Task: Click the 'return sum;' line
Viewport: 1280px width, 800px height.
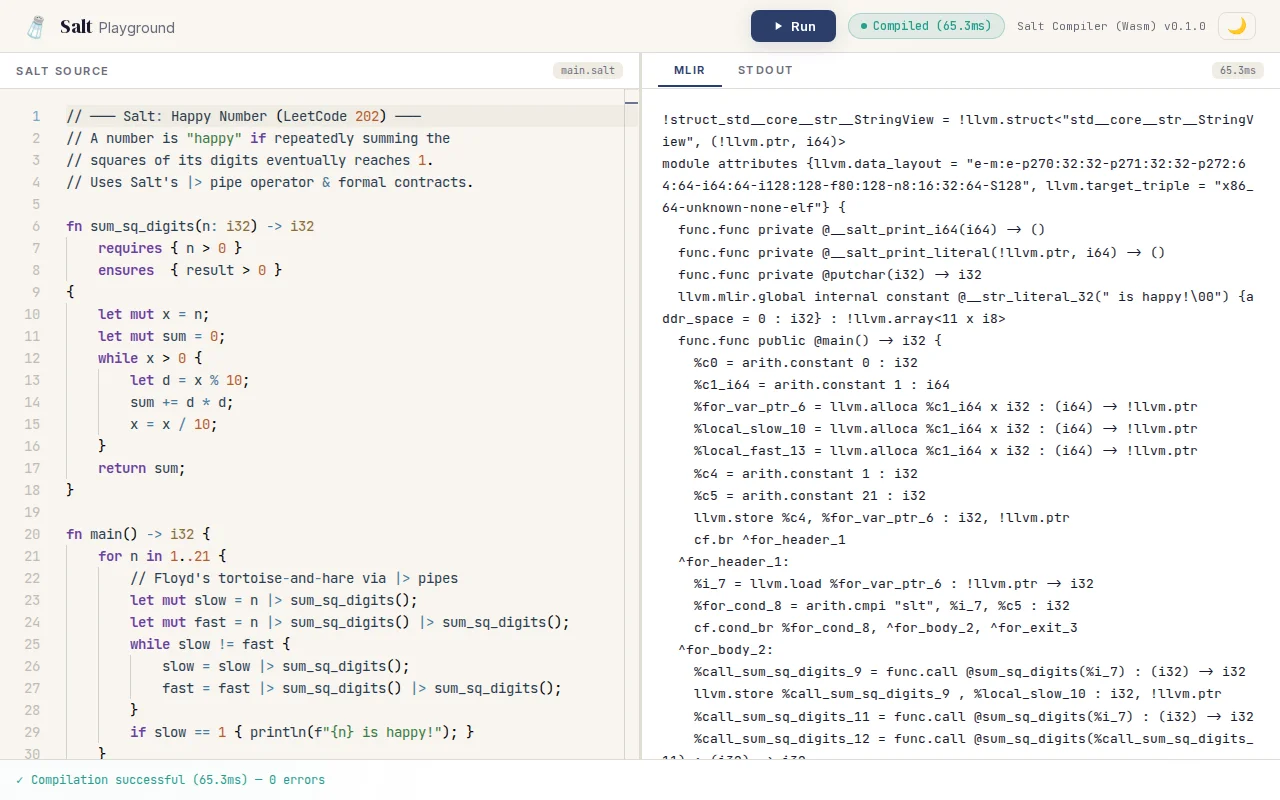Action: click(x=142, y=468)
